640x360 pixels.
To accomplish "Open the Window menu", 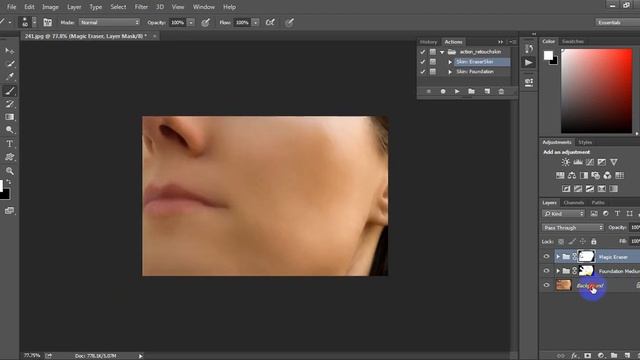I will point(204,7).
